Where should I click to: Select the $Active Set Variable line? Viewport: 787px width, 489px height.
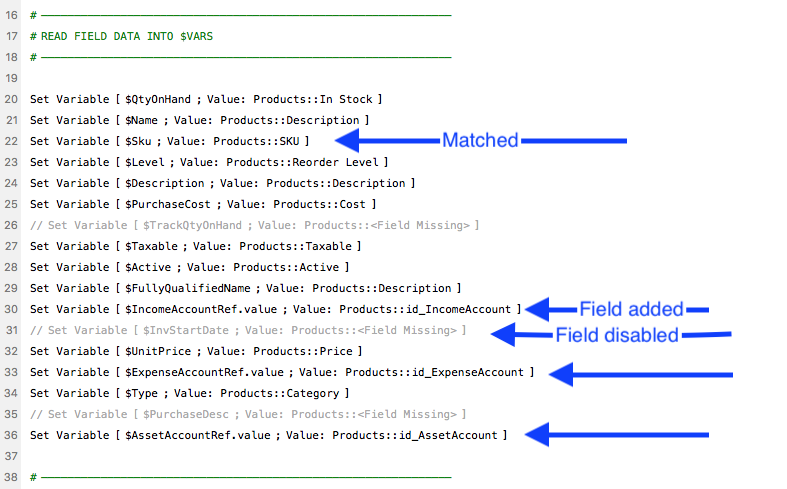pos(189,267)
